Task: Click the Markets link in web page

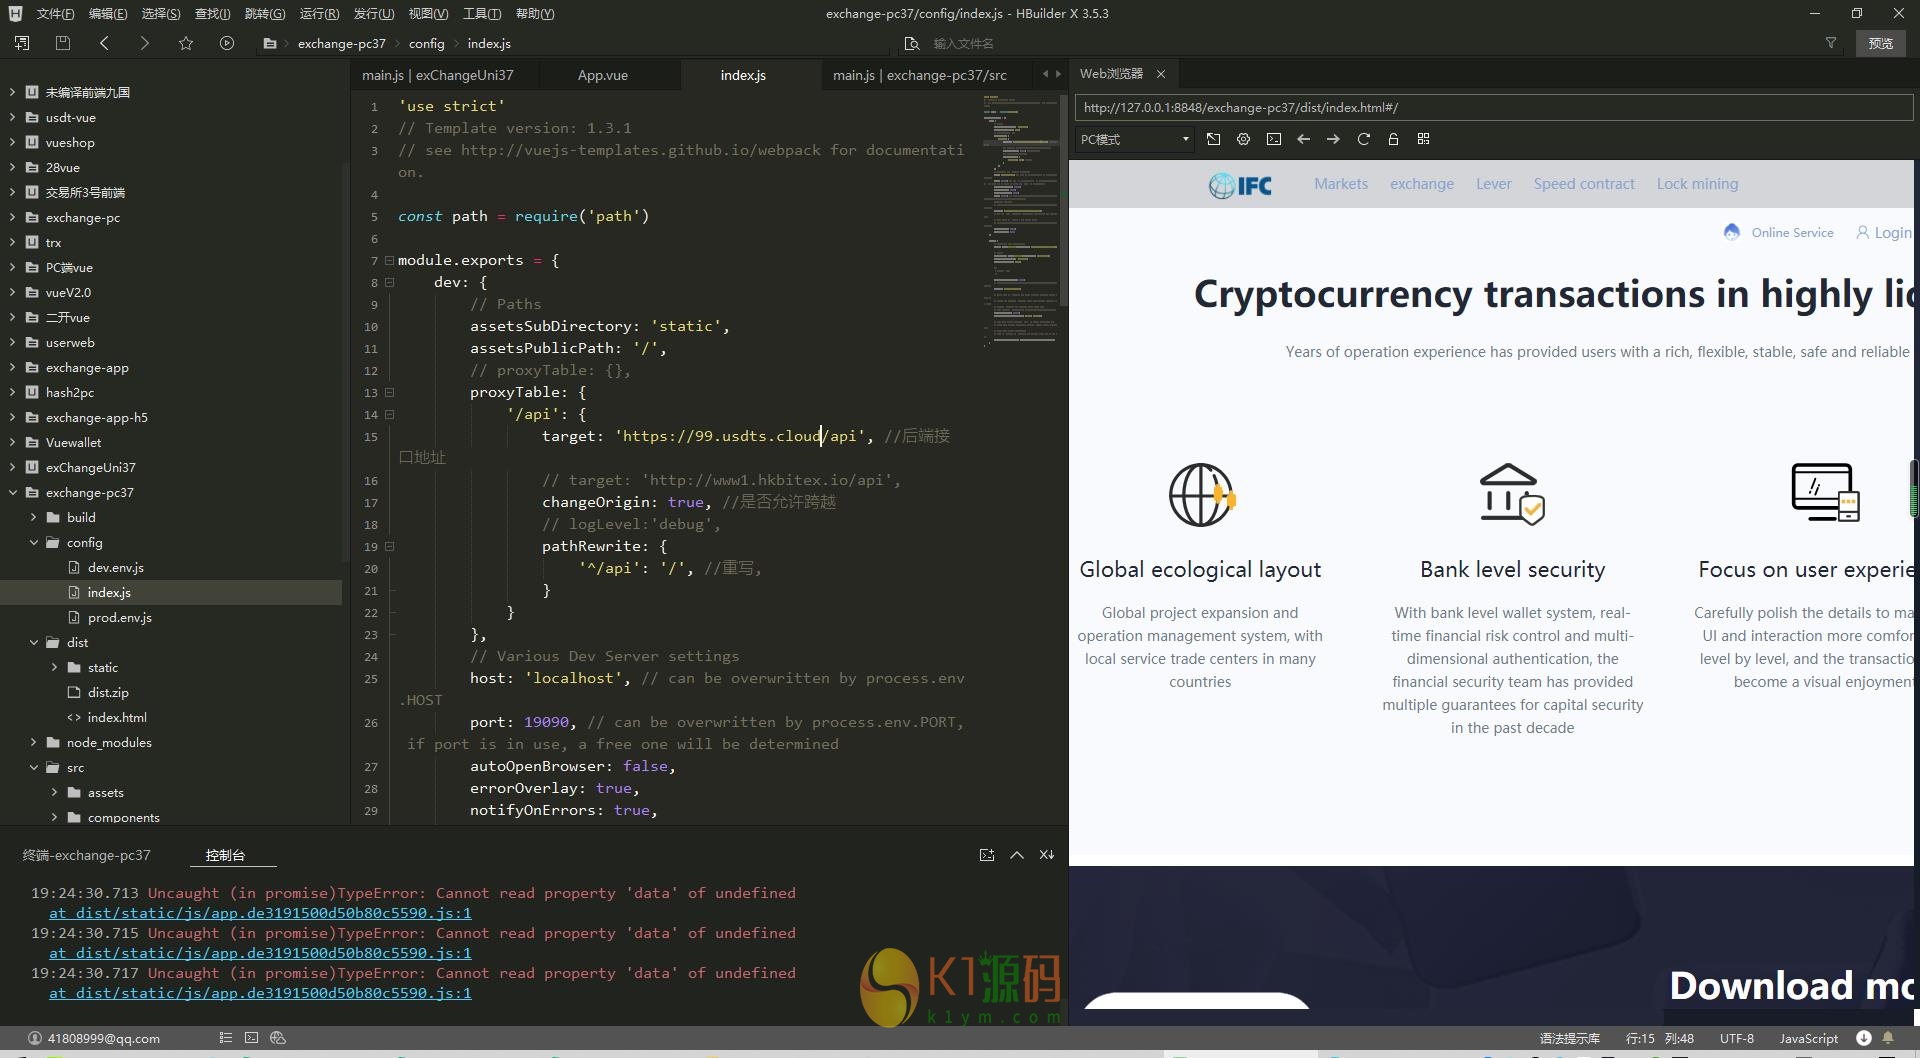Action: point(1341,184)
